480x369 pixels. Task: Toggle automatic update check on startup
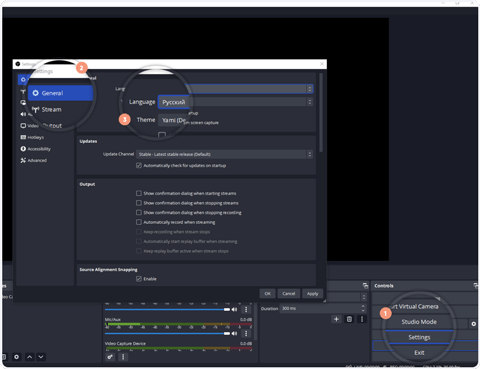[139, 165]
